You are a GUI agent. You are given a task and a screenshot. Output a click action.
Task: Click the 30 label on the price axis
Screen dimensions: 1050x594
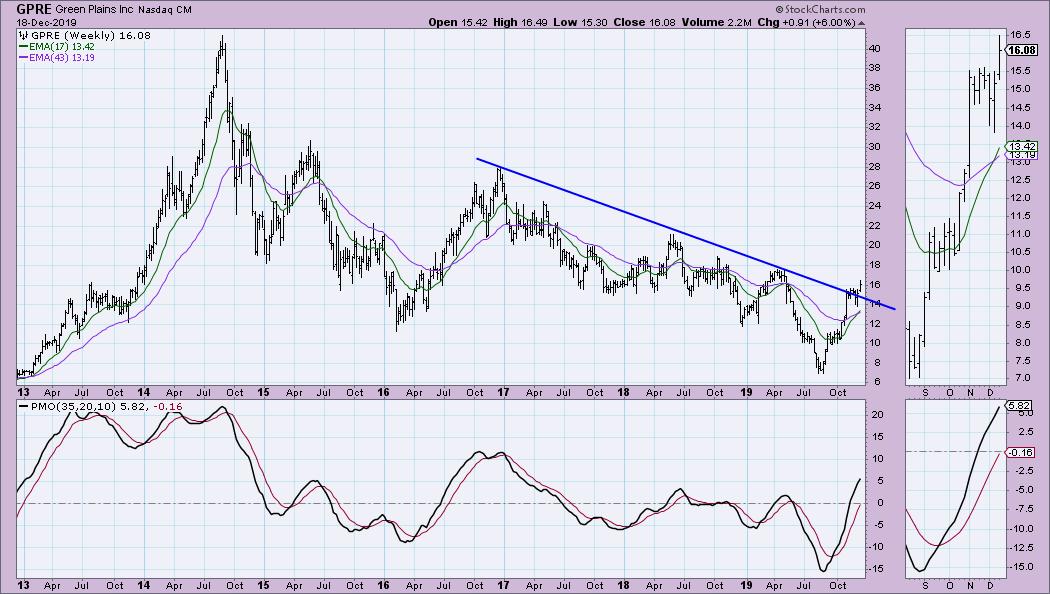pos(875,147)
